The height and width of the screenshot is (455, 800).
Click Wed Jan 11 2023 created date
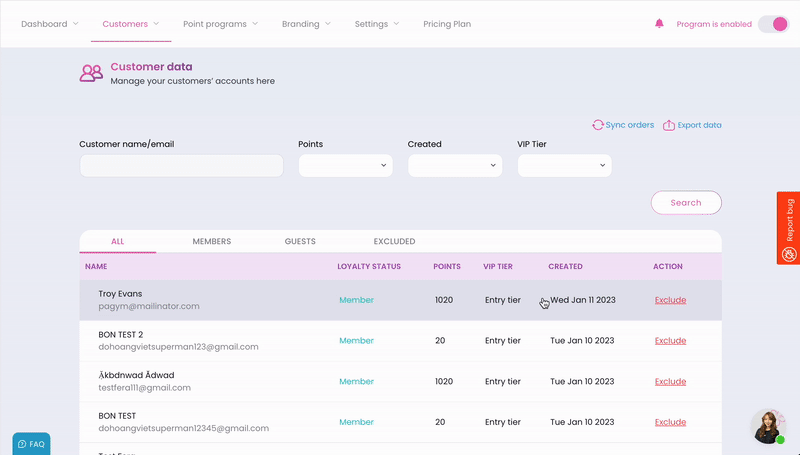pyautogui.click(x=583, y=300)
